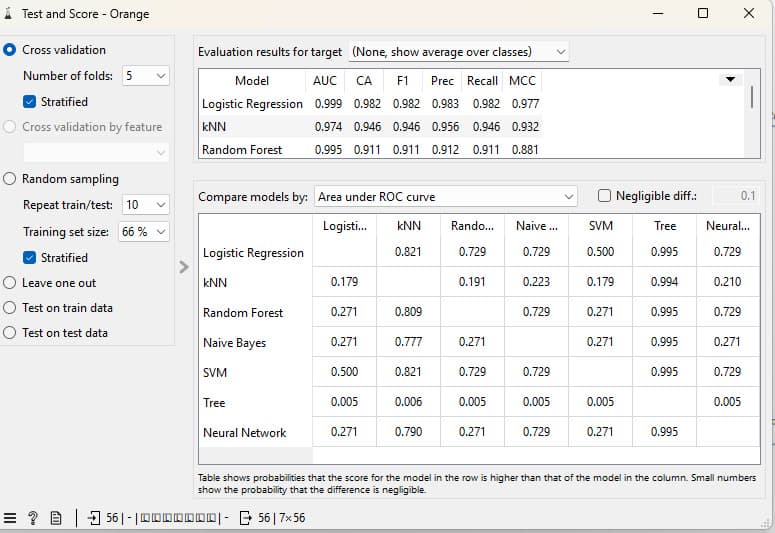Enable the Negligible diff. checkbox
Image resolution: width=775 pixels, height=533 pixels.
click(604, 196)
